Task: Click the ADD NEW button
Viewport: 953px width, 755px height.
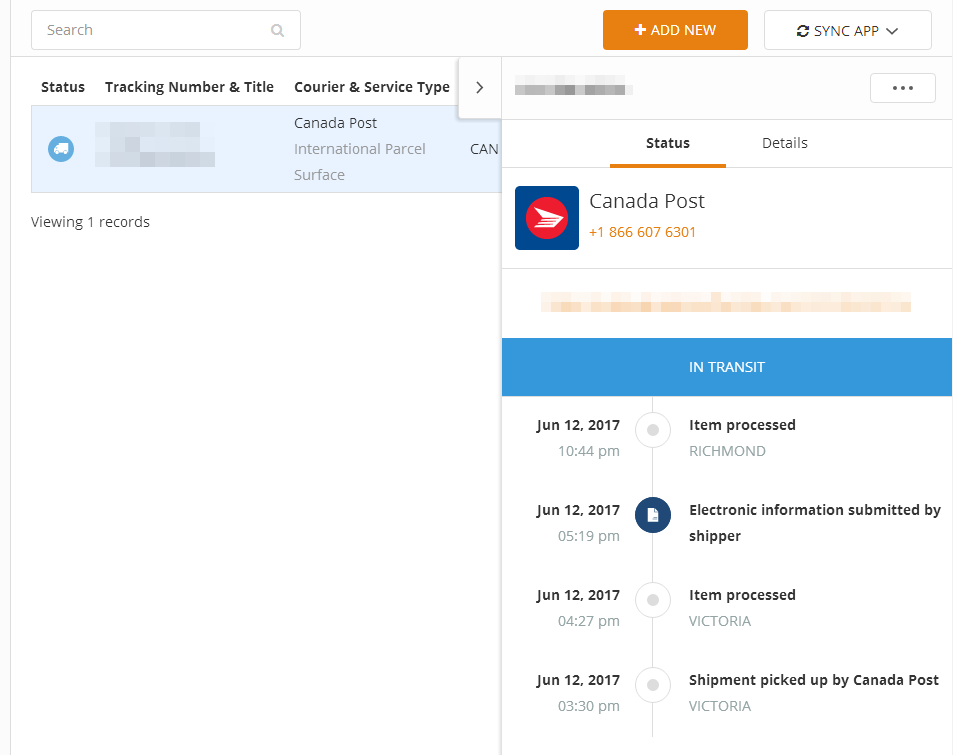Action: [x=675, y=30]
